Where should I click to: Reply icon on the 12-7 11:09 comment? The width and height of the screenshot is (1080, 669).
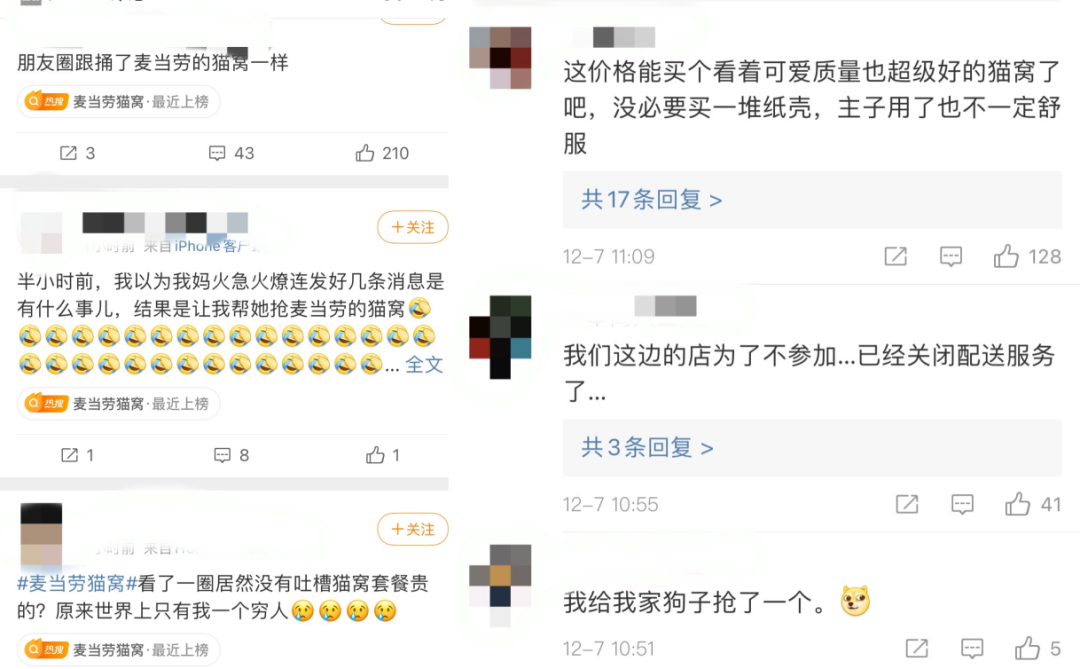click(x=951, y=256)
